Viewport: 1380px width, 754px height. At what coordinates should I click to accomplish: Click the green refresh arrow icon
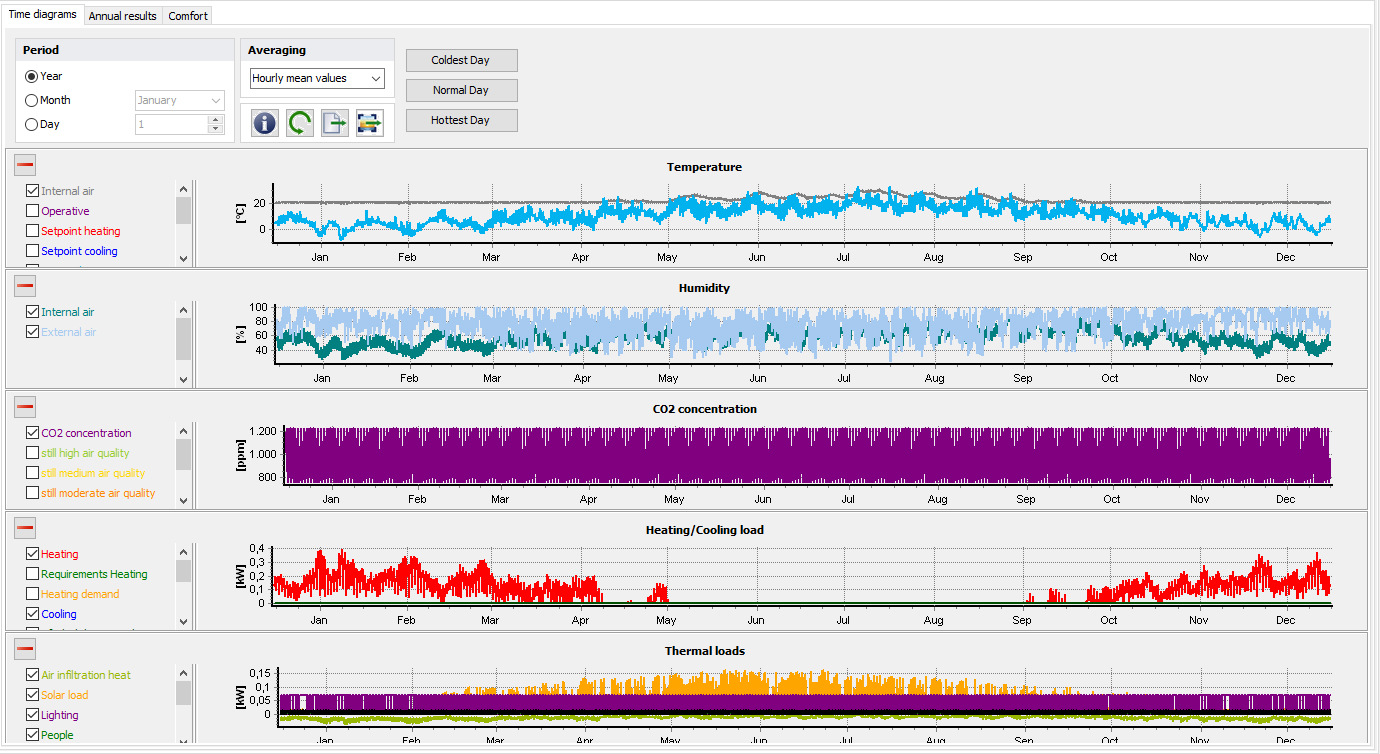point(299,123)
